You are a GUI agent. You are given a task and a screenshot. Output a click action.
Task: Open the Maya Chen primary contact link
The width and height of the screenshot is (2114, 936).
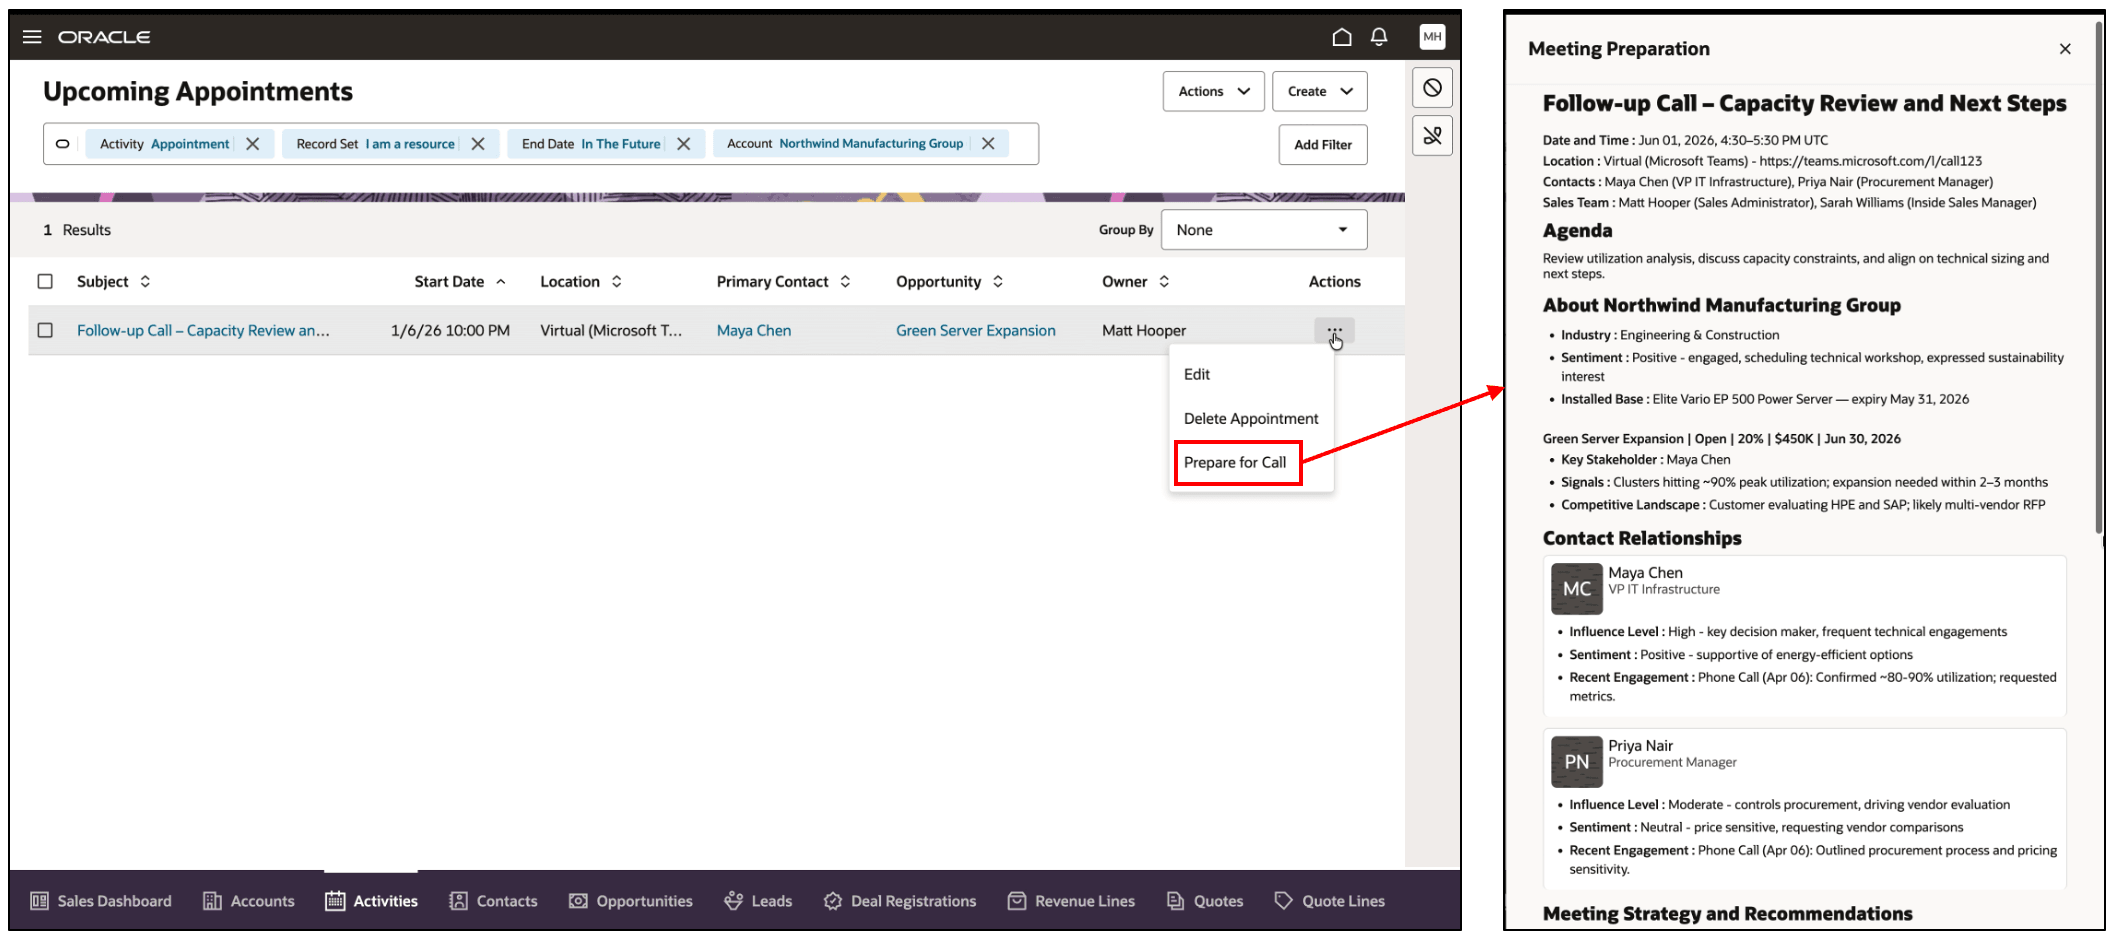(753, 330)
